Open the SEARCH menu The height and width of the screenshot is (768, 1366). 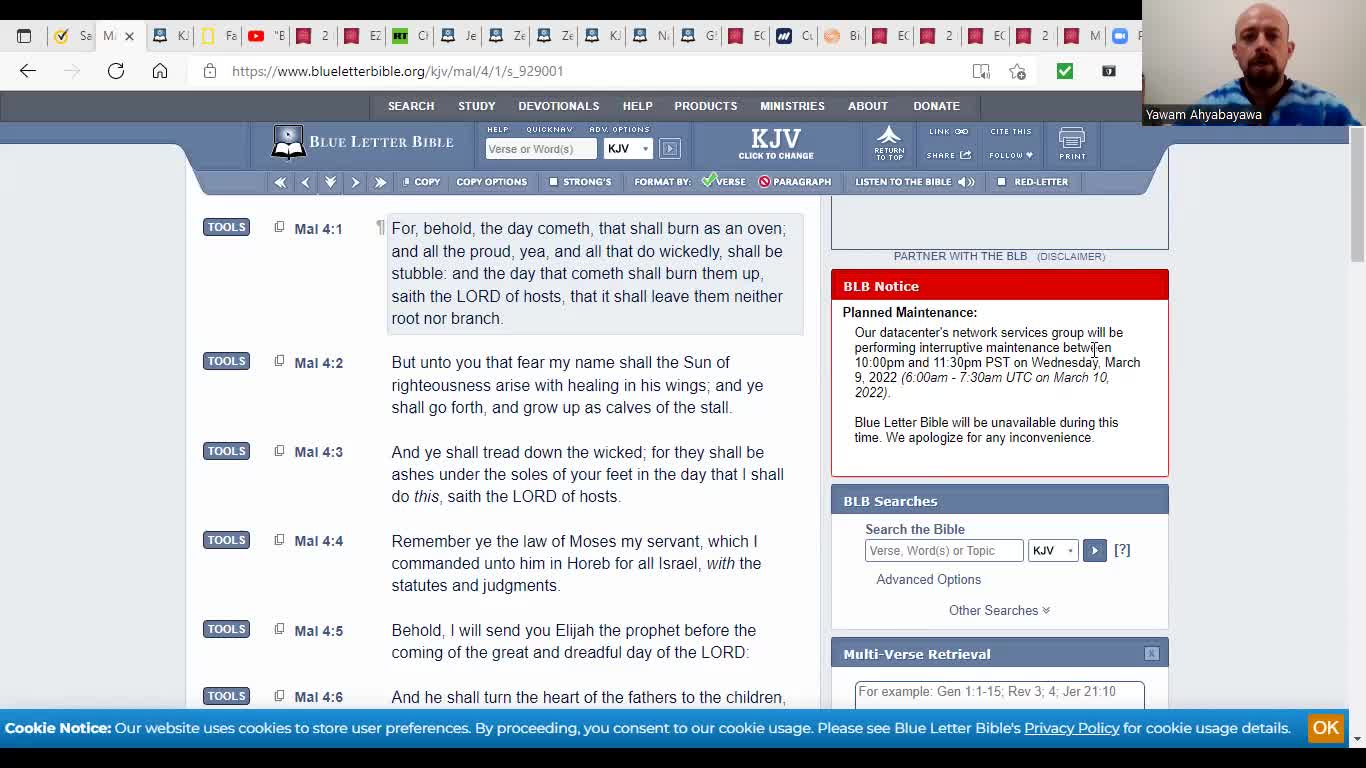point(411,106)
